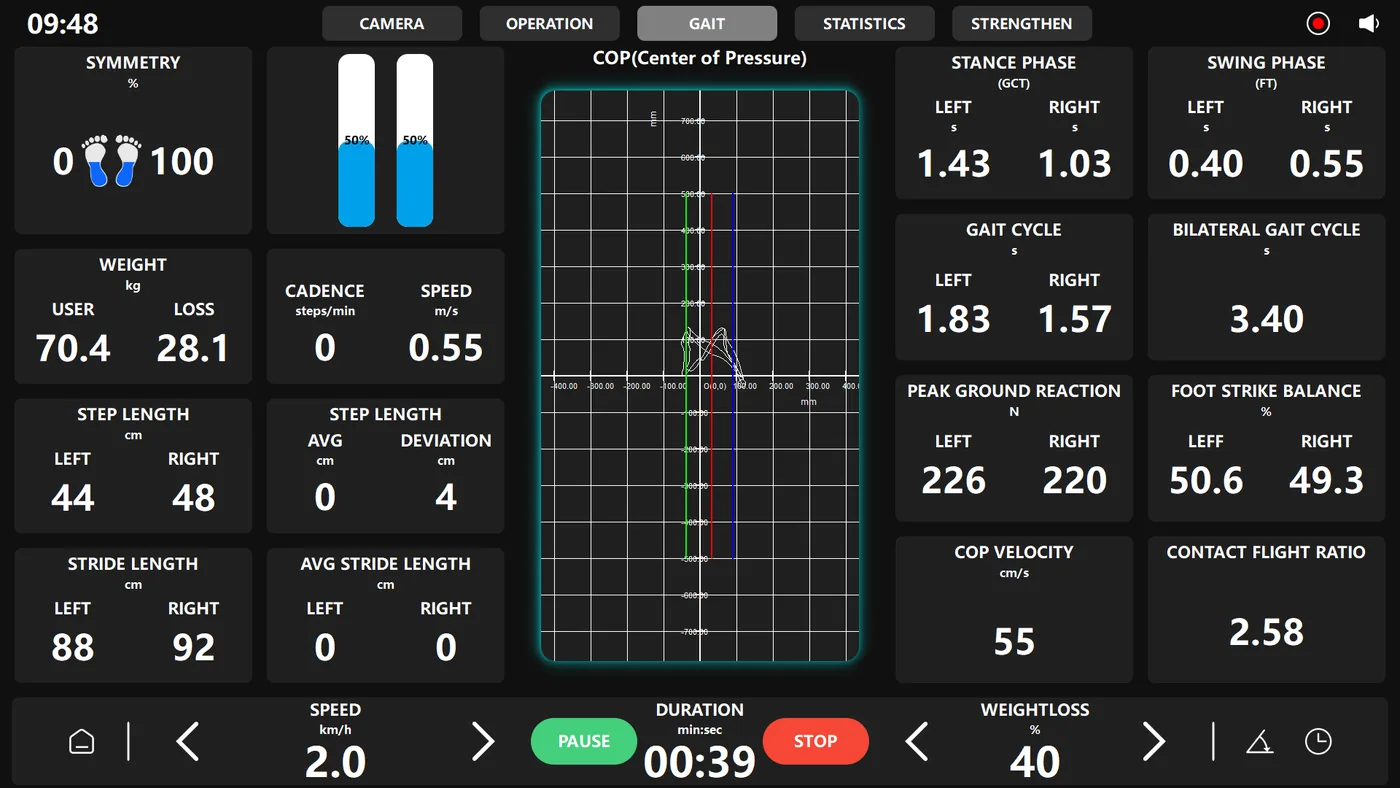Click right step length value 48

[x=193, y=497]
